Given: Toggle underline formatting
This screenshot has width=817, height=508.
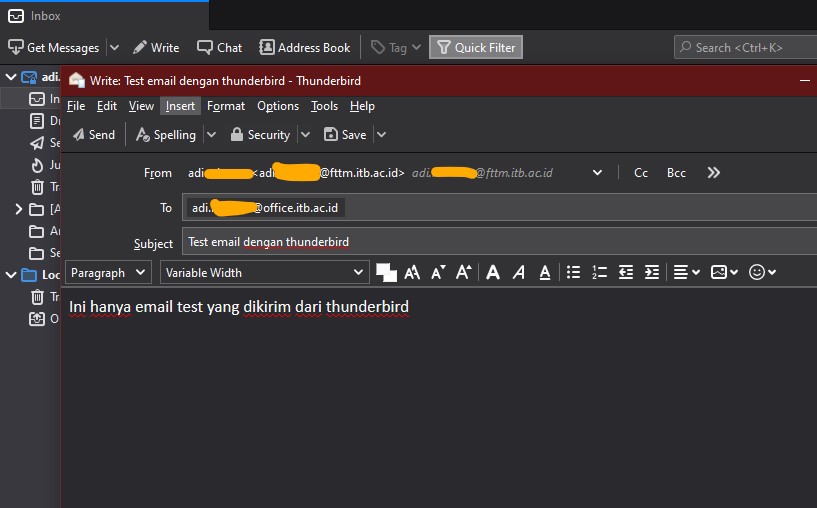Looking at the screenshot, I should click(544, 272).
